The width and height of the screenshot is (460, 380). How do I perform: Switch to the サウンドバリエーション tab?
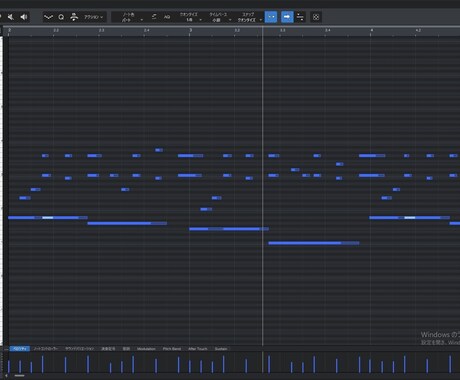(79, 349)
